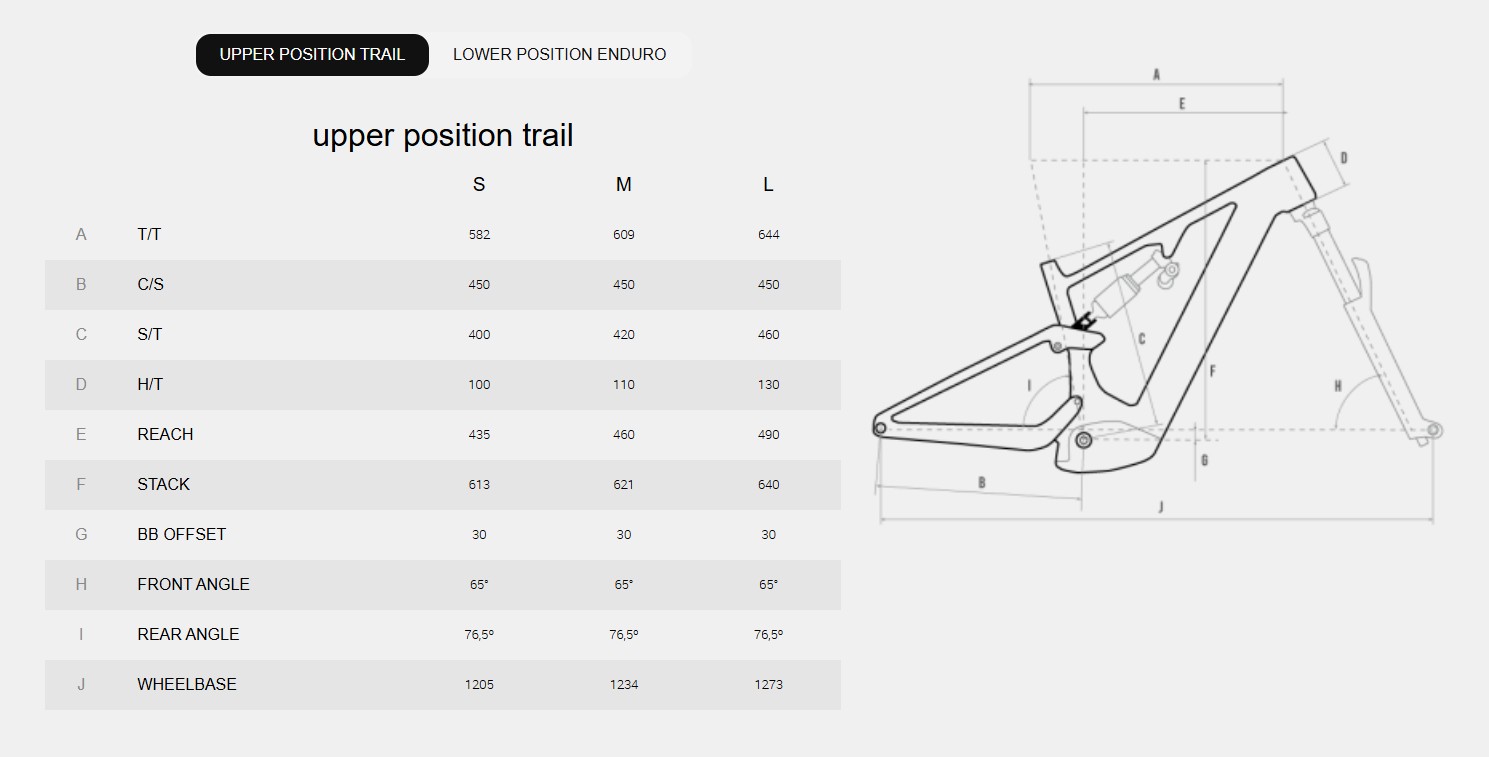Screen dimensions: 1489x757
Task: Click the REAR ANGLE row label
Action: pos(188,635)
